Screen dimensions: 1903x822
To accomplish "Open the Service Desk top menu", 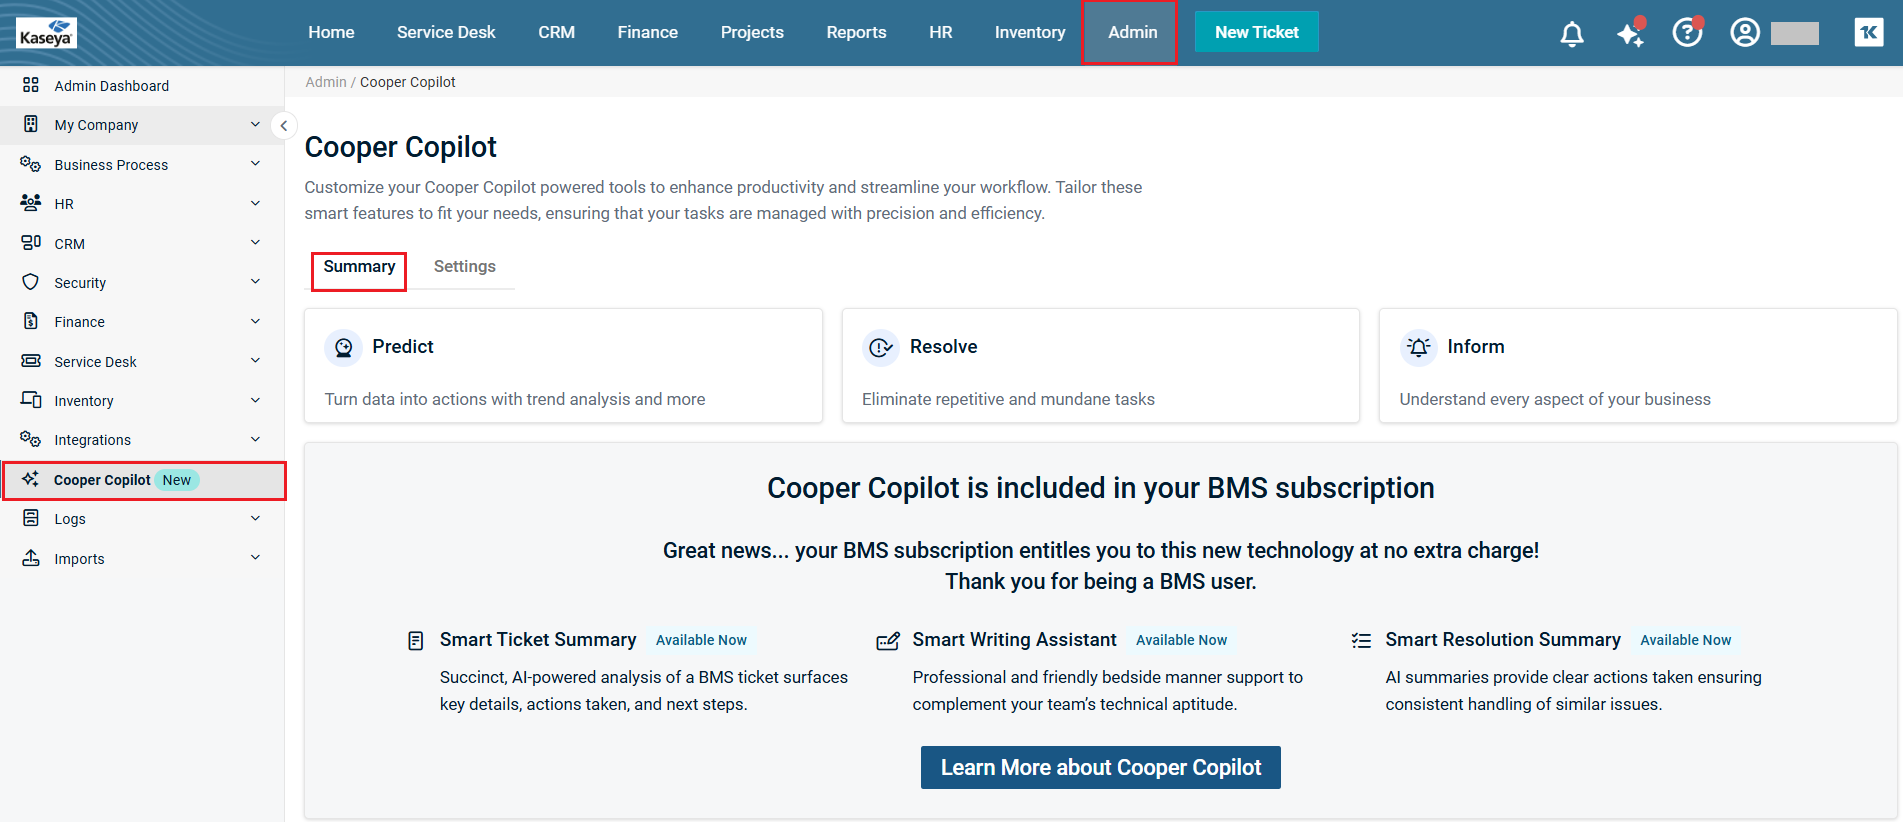I will tap(446, 32).
